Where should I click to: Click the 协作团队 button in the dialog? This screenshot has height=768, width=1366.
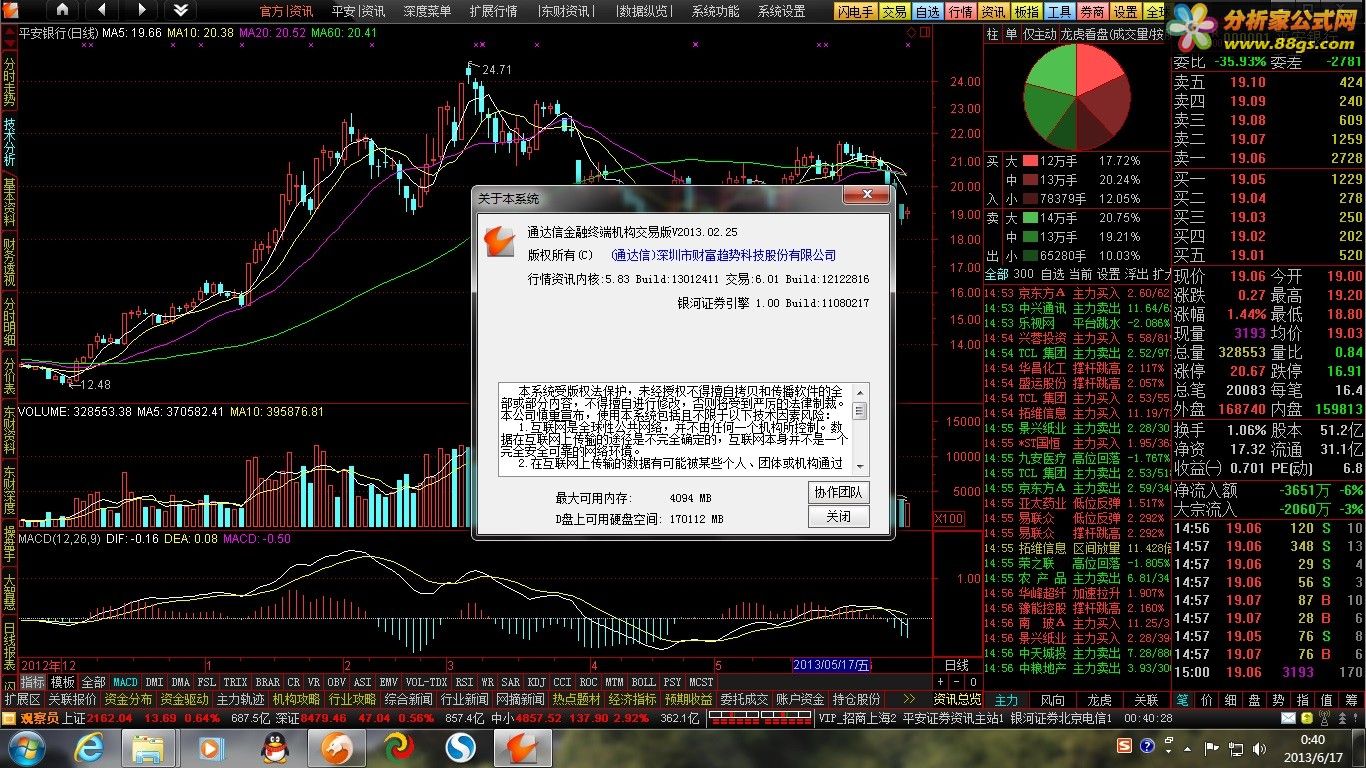(x=838, y=492)
